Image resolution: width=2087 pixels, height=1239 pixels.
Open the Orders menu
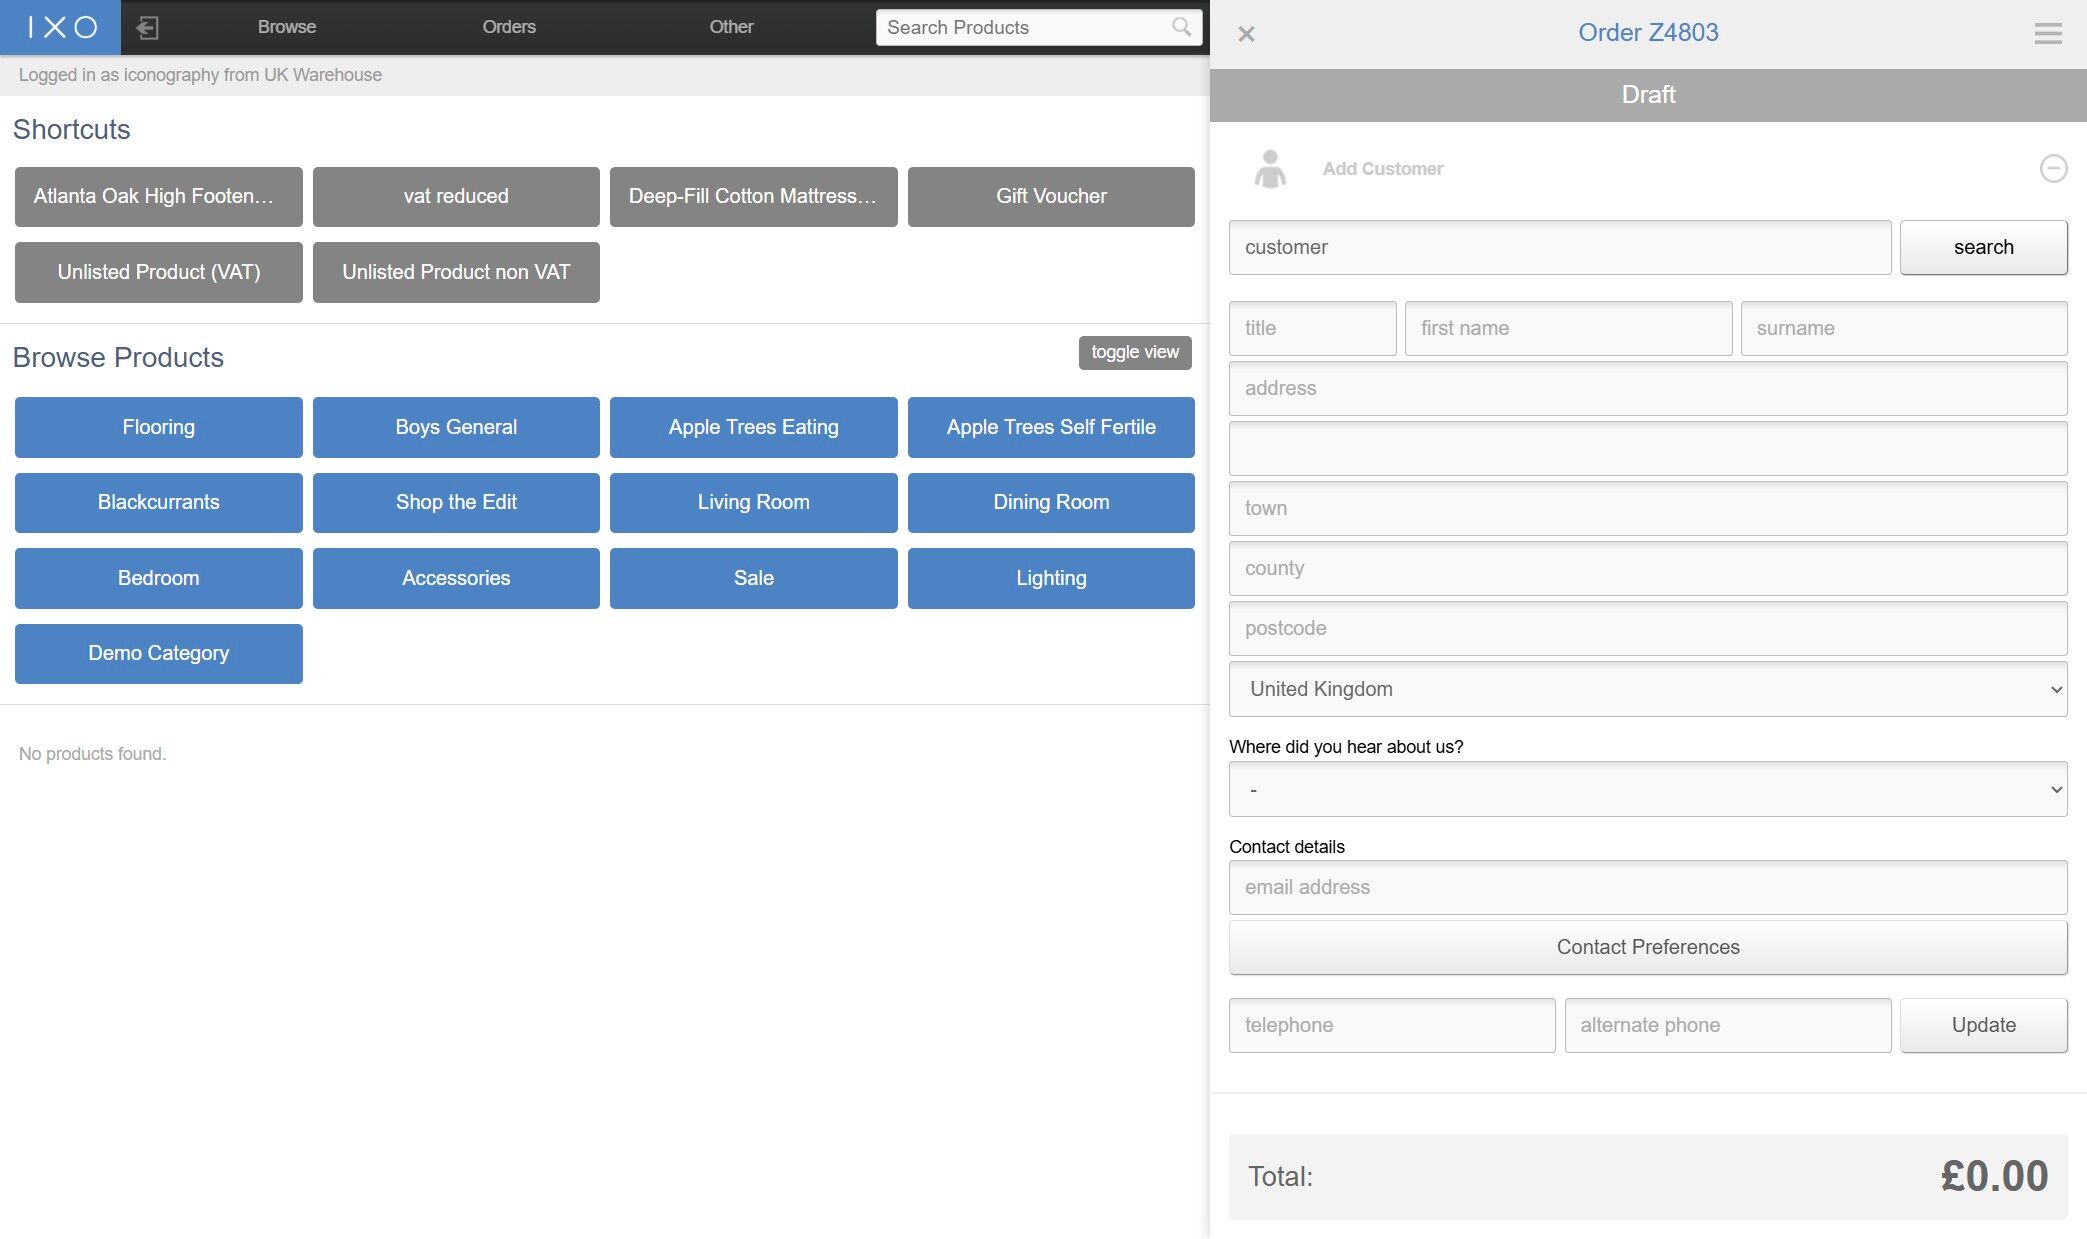click(509, 27)
